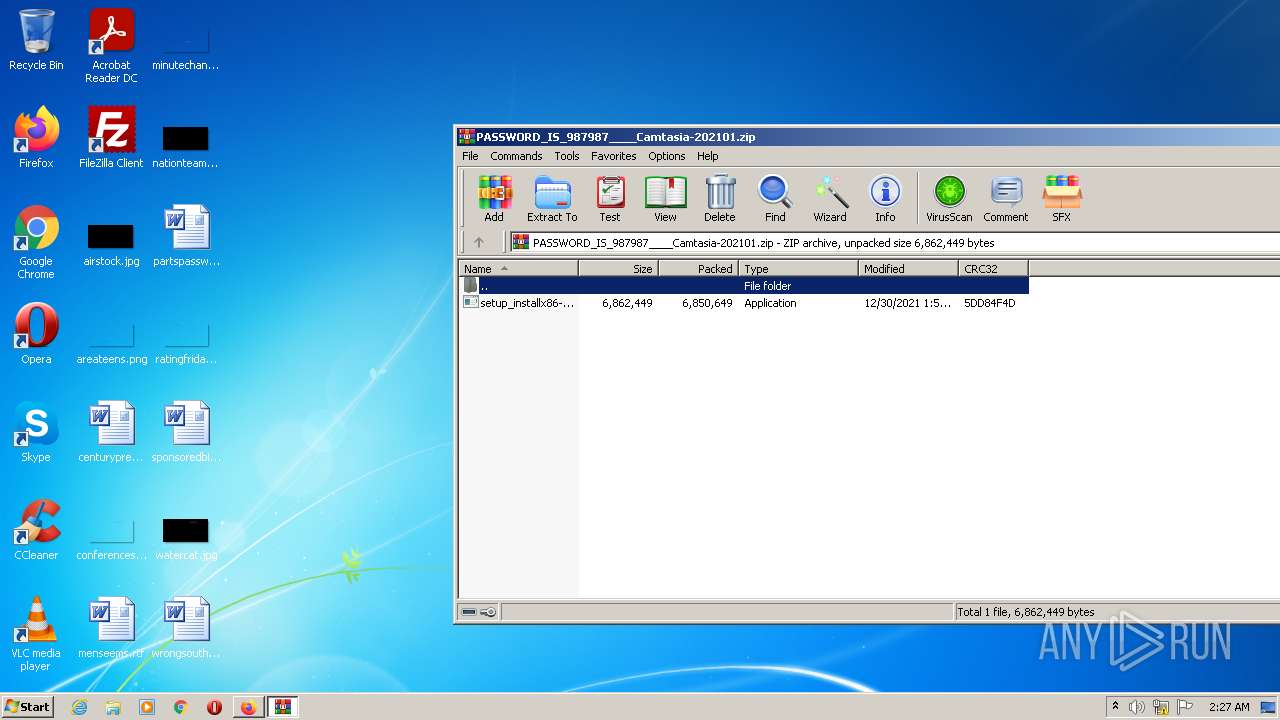The width and height of the screenshot is (1280, 720).
Task: Click the Action Center flag tray icon
Action: pyautogui.click(x=1184, y=707)
